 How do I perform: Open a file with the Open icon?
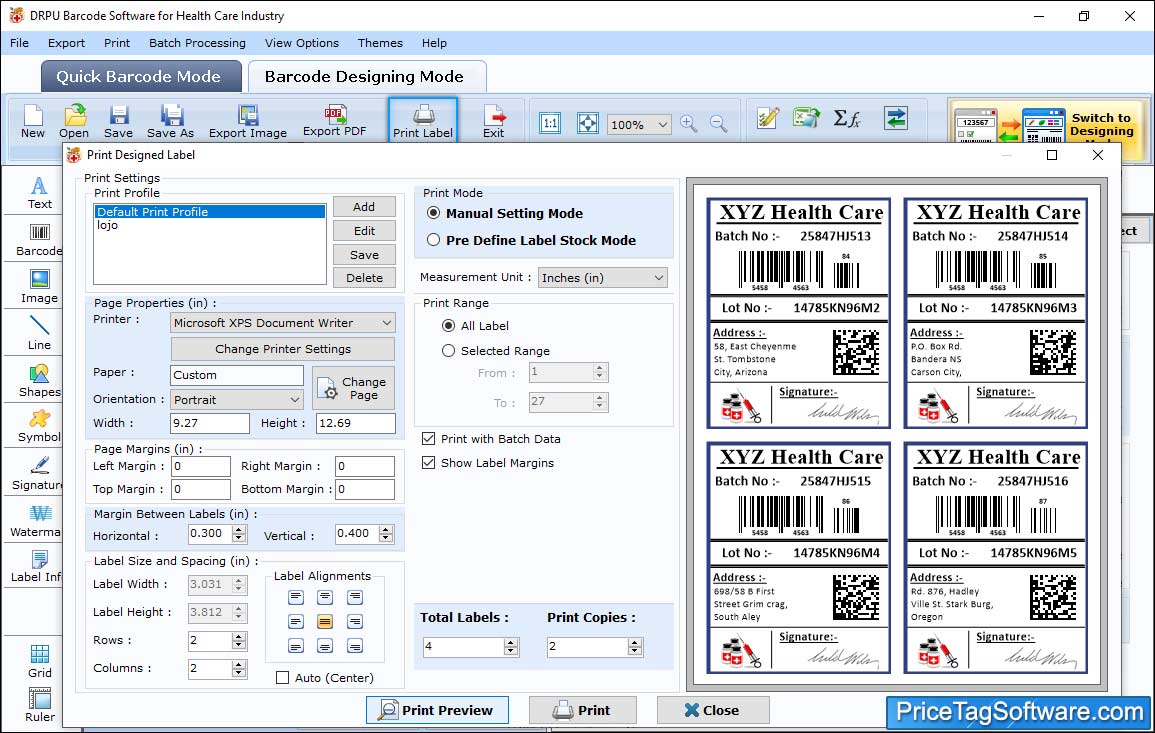74,121
